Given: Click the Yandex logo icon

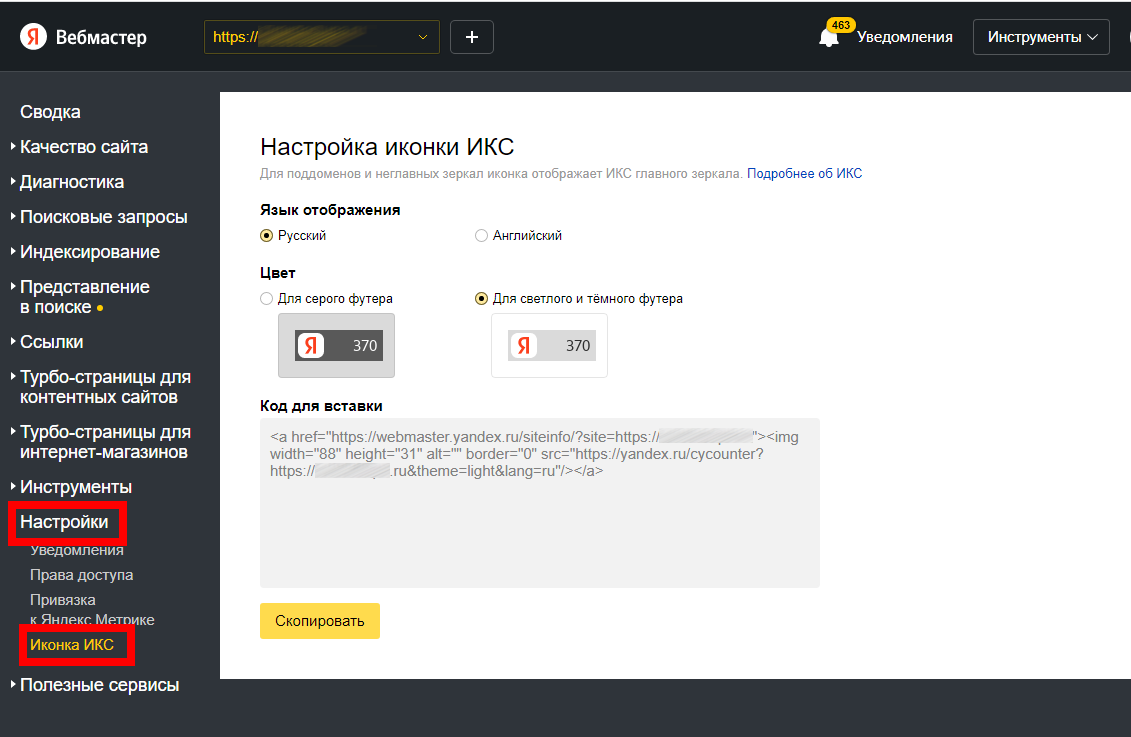Looking at the screenshot, I should [x=33, y=37].
